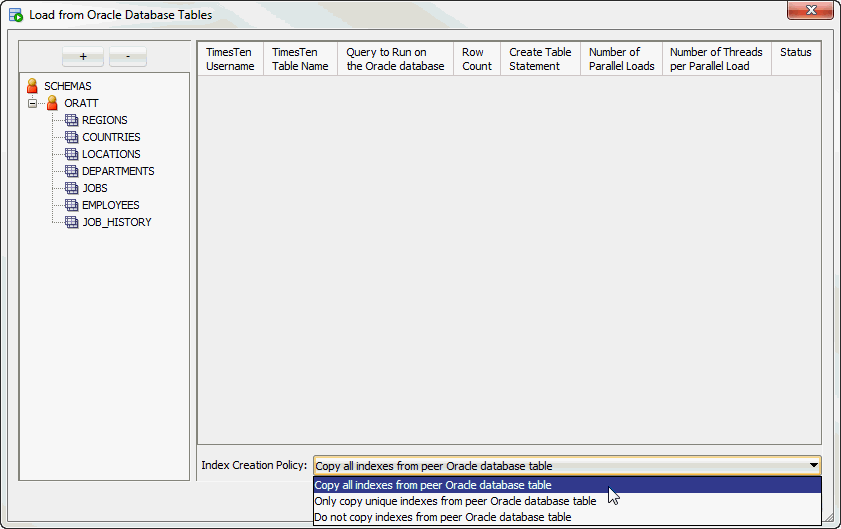Select the EMPLOYEES table name

coord(110,205)
